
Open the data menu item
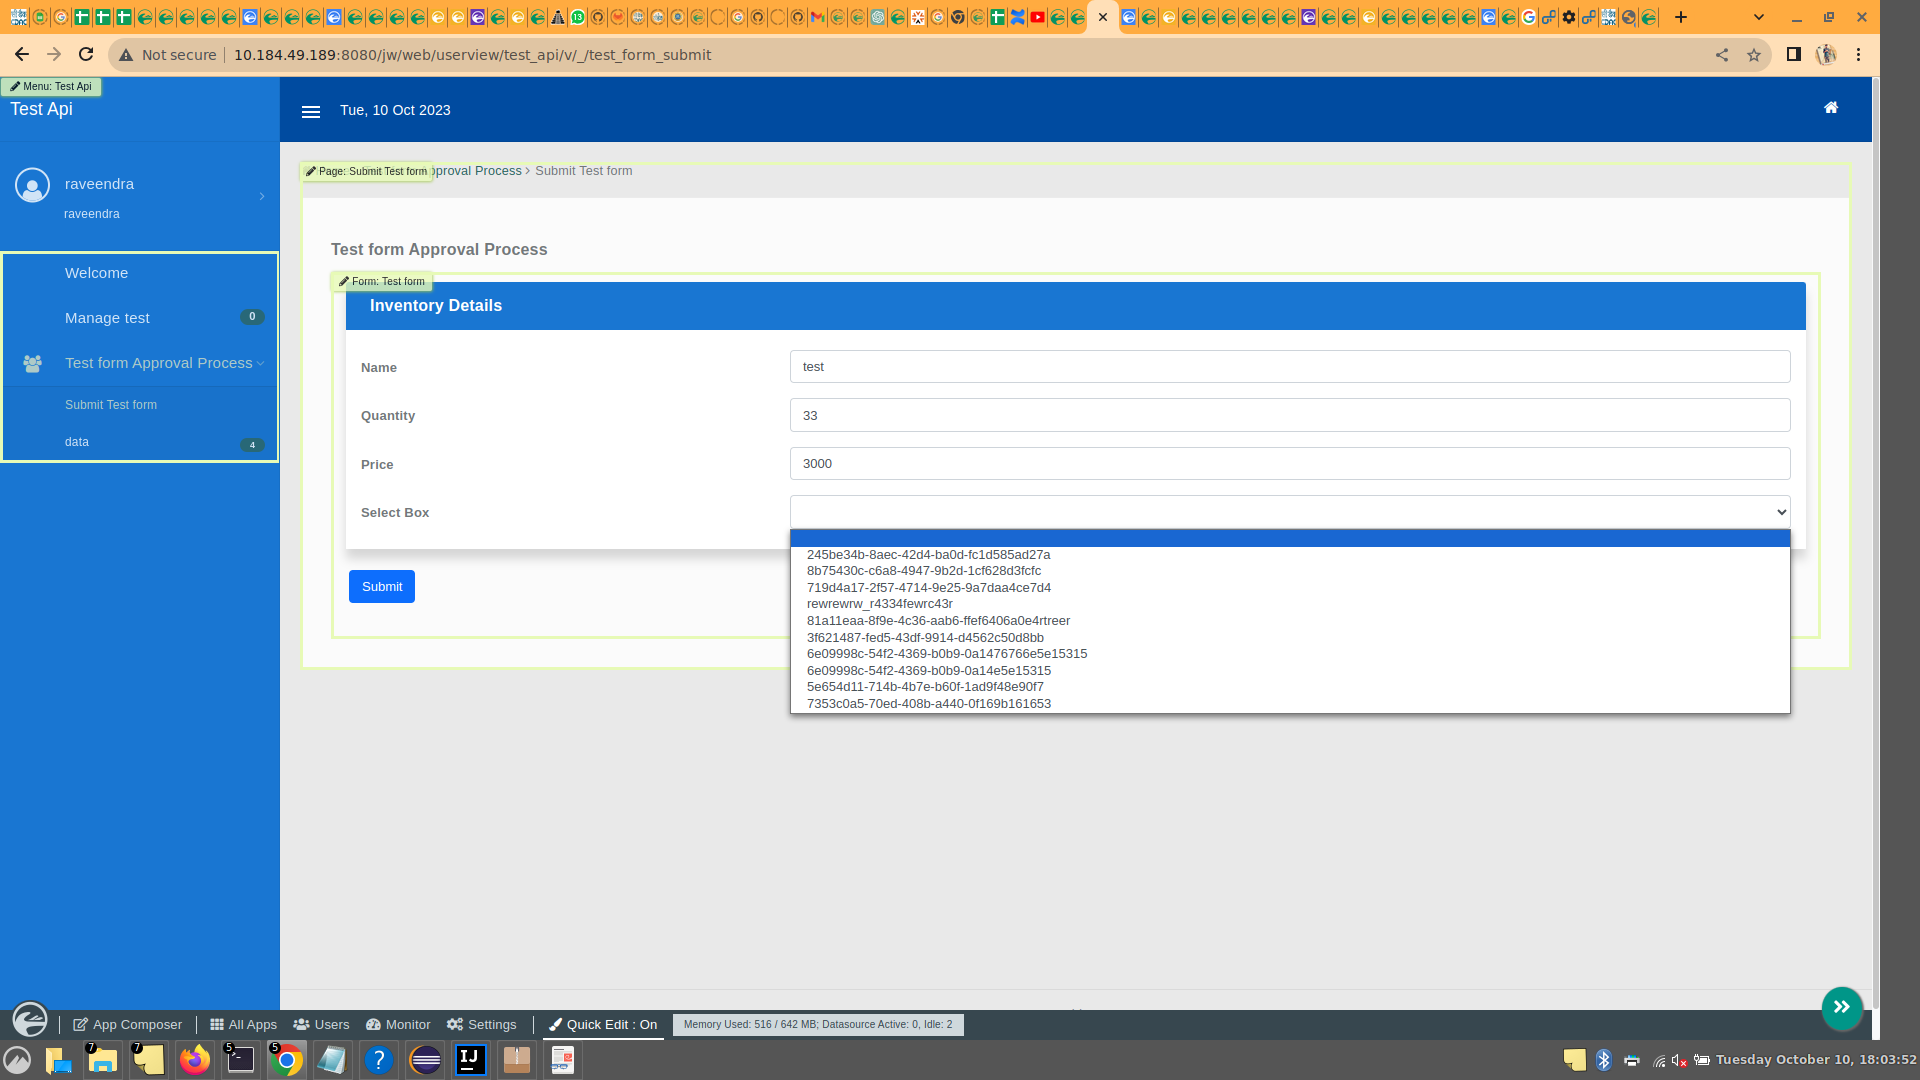(77, 442)
